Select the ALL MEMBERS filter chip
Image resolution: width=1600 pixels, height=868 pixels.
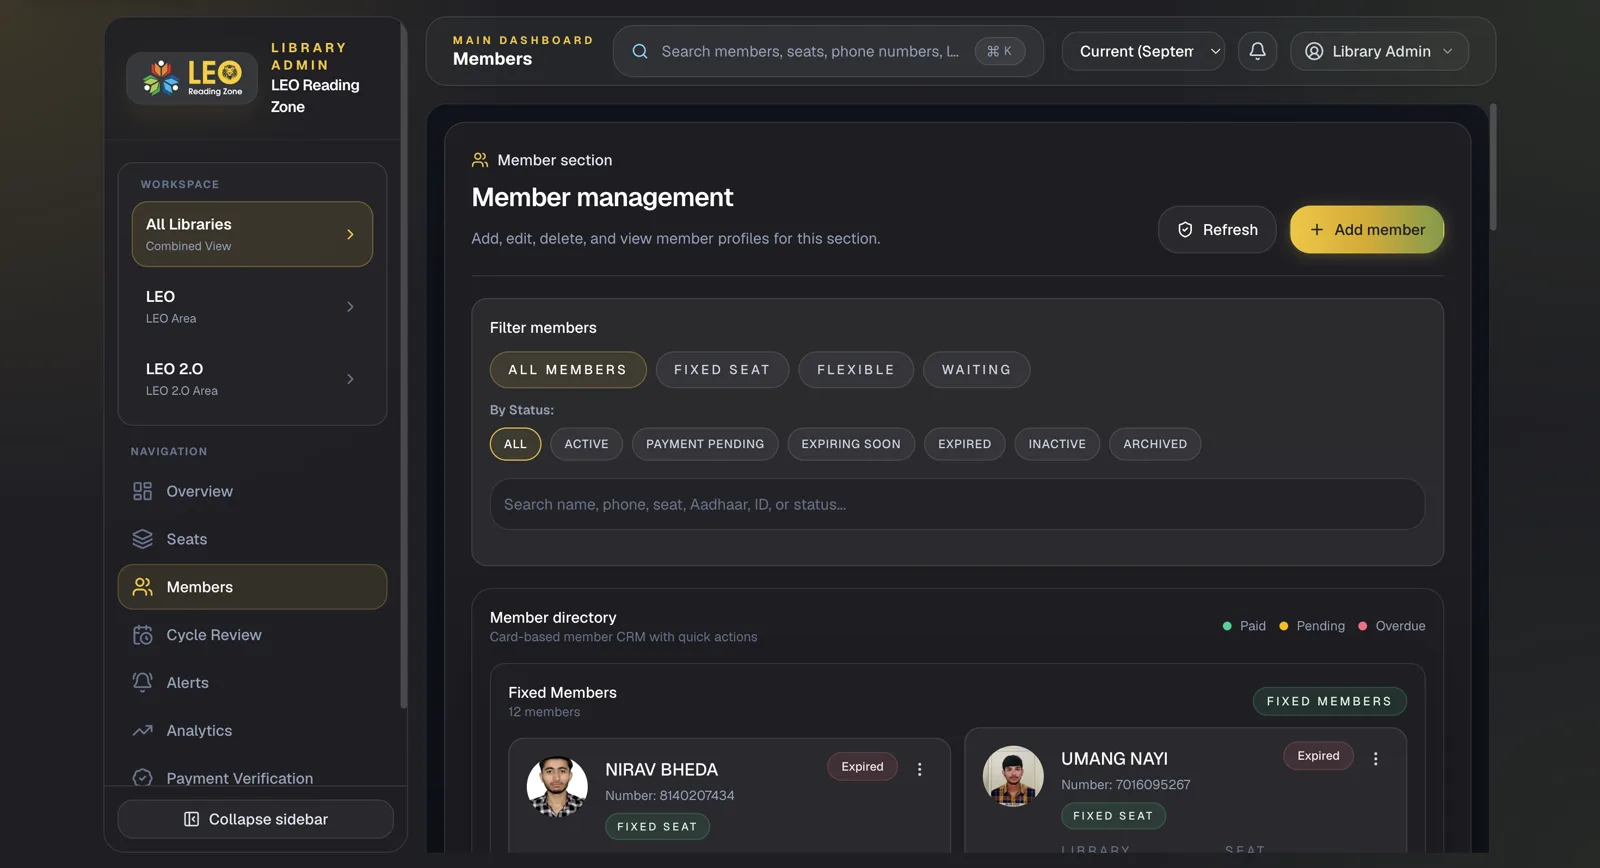568,370
